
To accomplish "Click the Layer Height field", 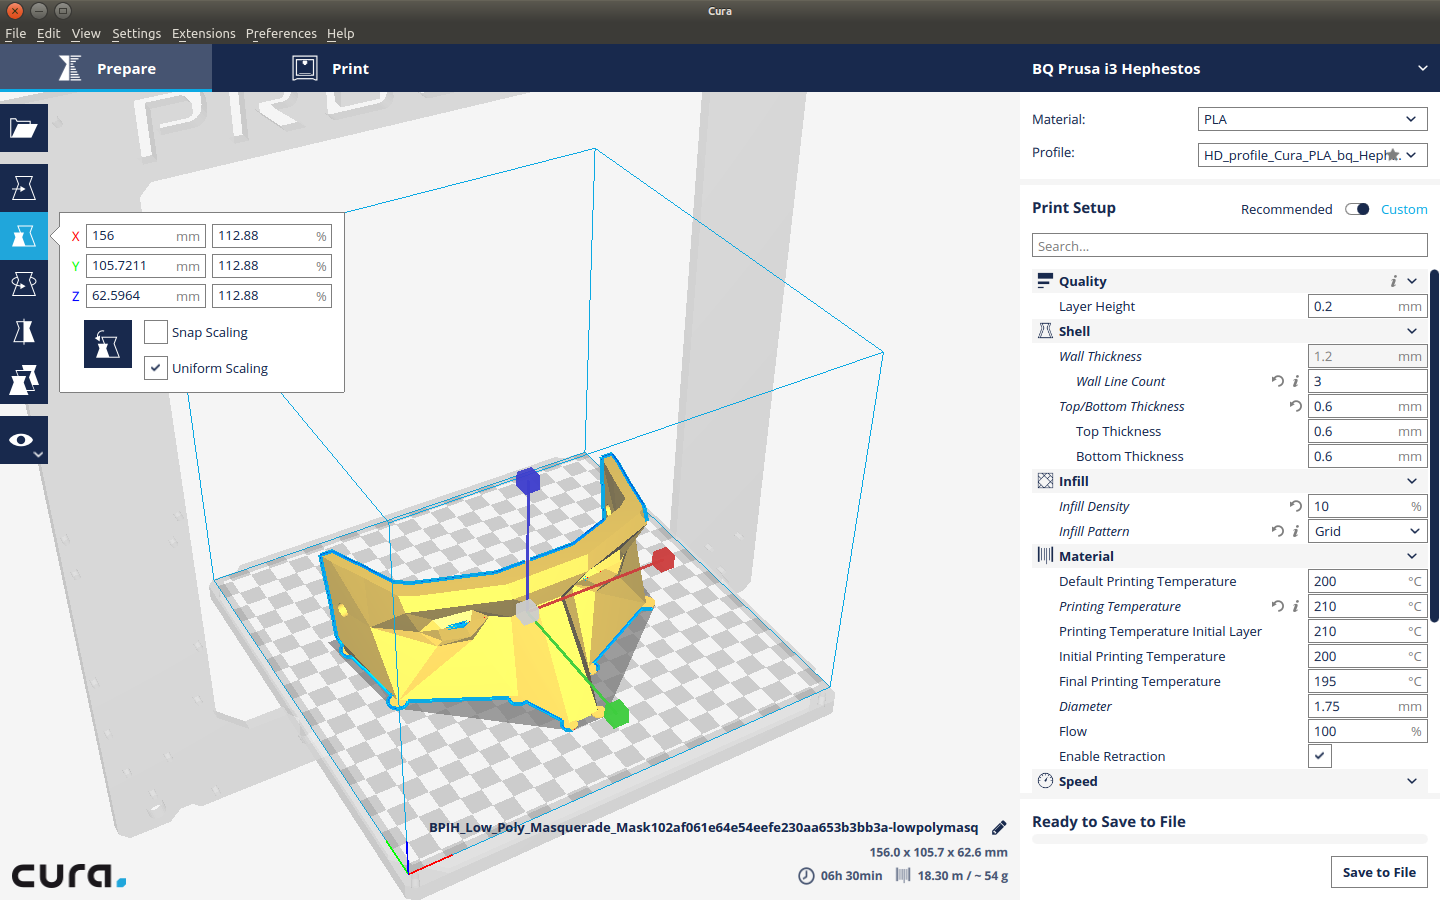I will point(1367,306).
